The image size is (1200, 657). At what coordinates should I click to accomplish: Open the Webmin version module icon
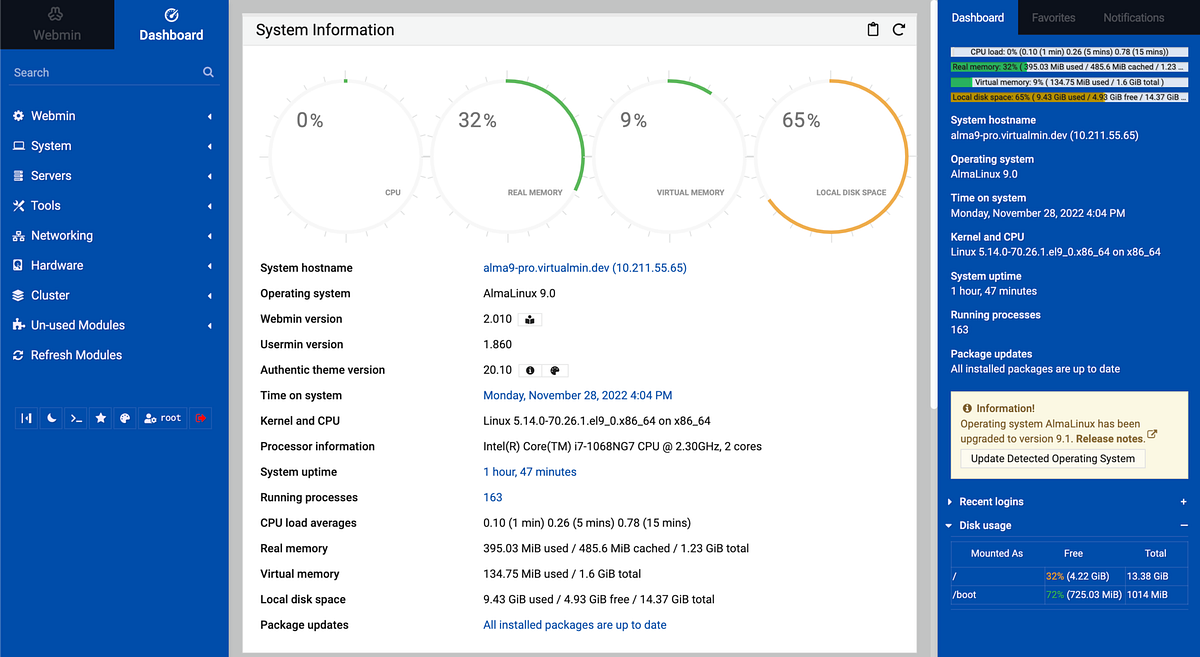point(530,318)
